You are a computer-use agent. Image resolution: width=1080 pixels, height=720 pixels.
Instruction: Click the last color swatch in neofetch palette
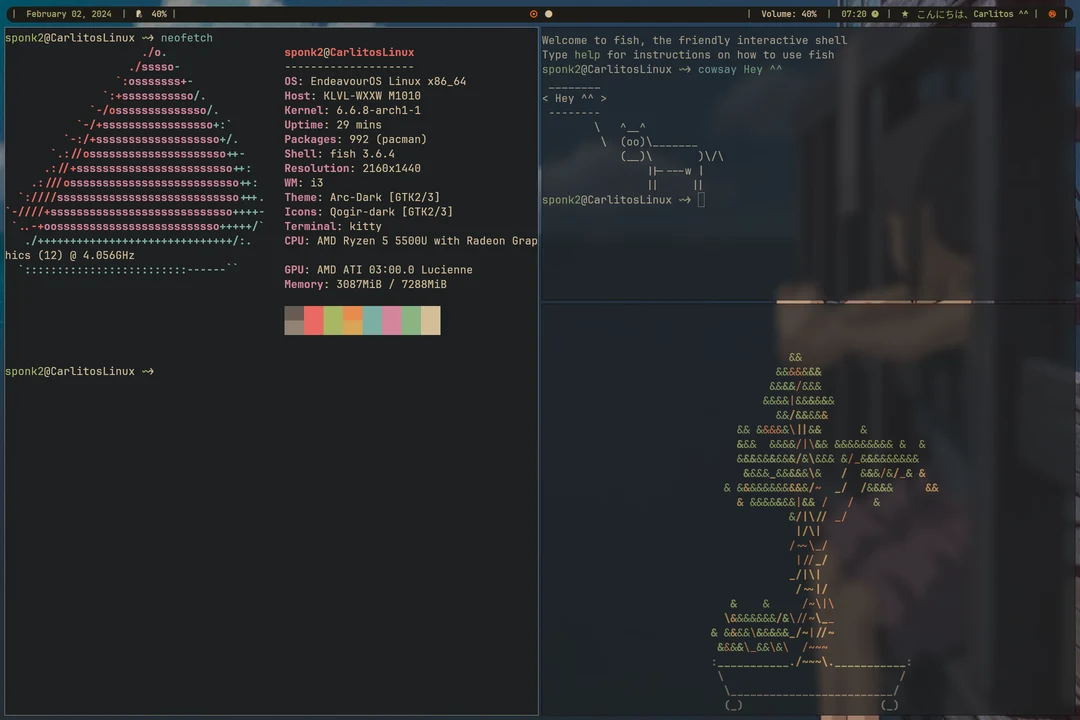pyautogui.click(x=432, y=320)
